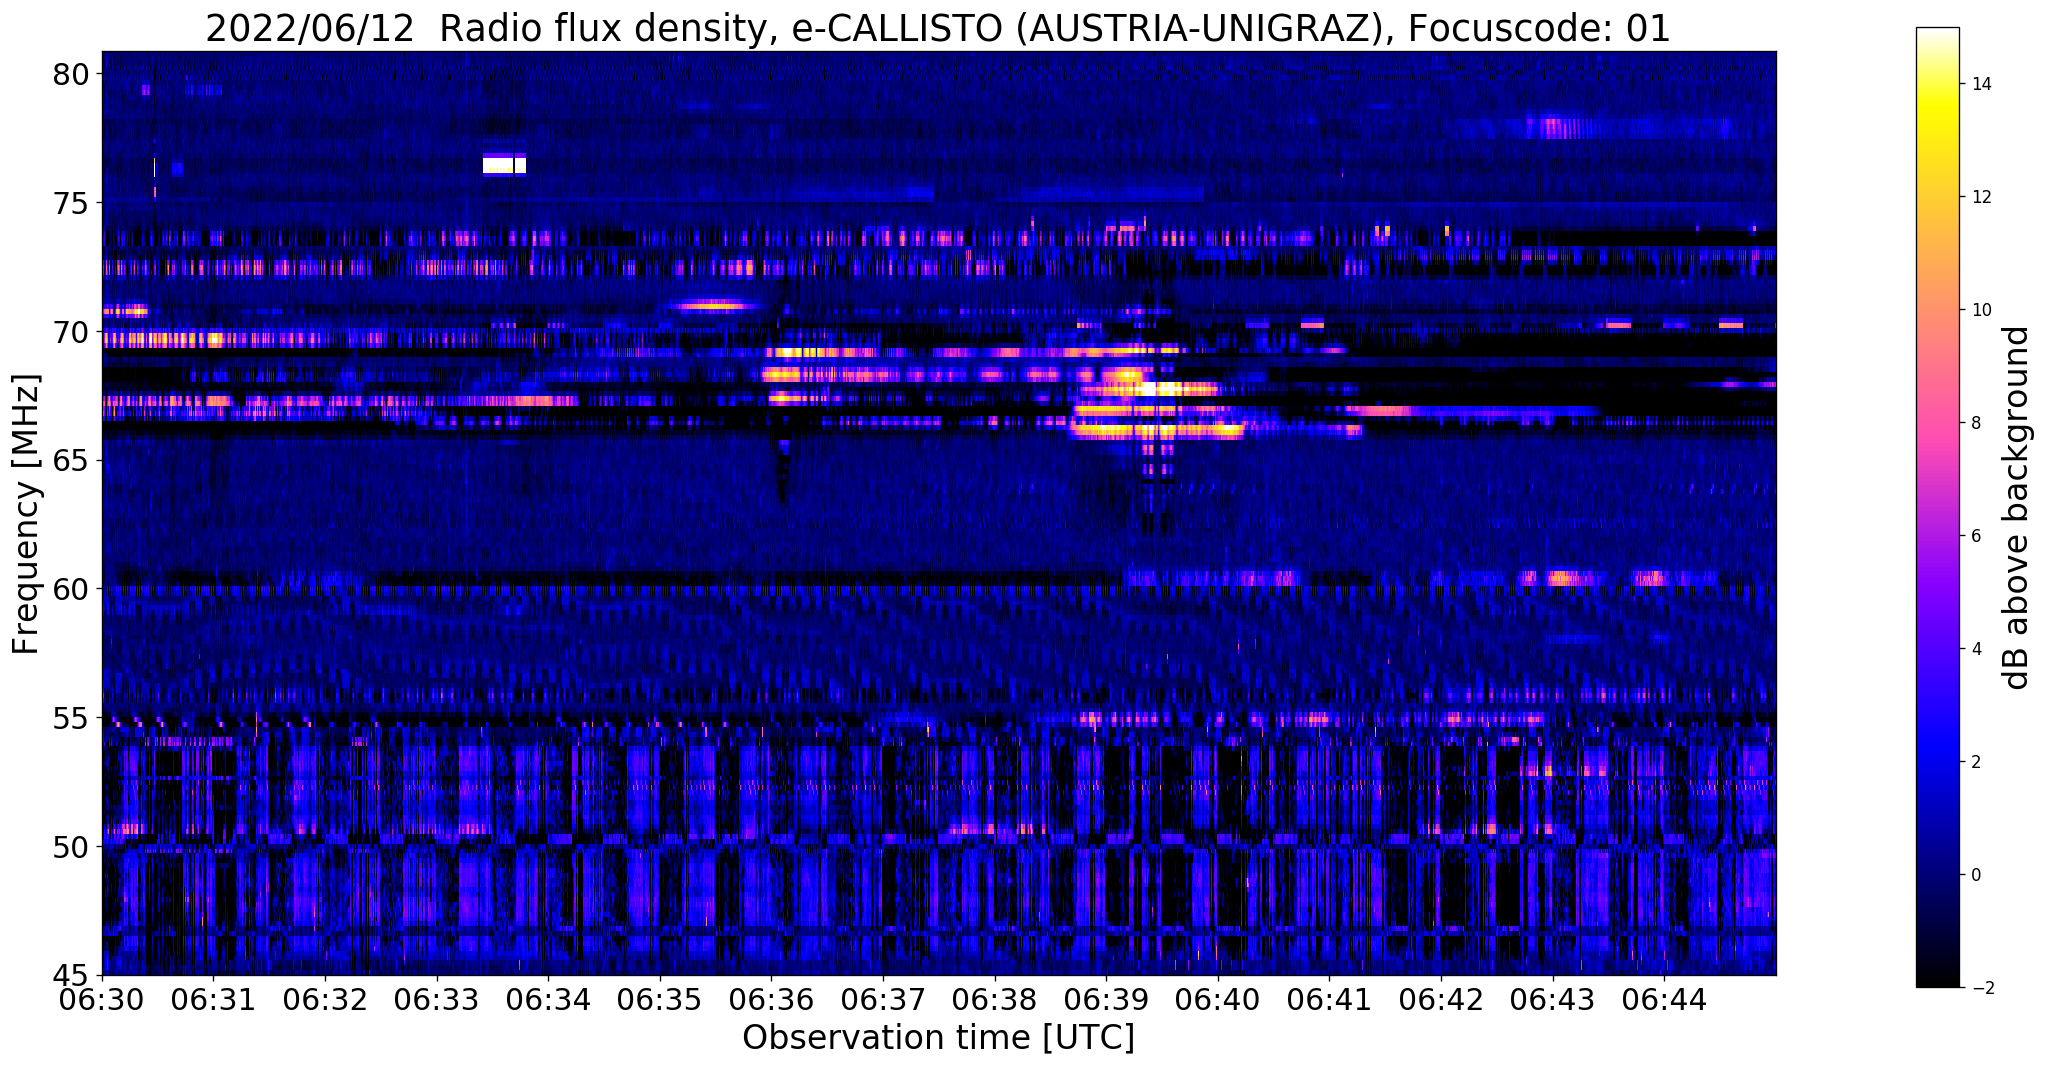This screenshot has height=1067, width=2047.
Task: Click the 45 MHz frequency tick label
Action: tap(72, 975)
